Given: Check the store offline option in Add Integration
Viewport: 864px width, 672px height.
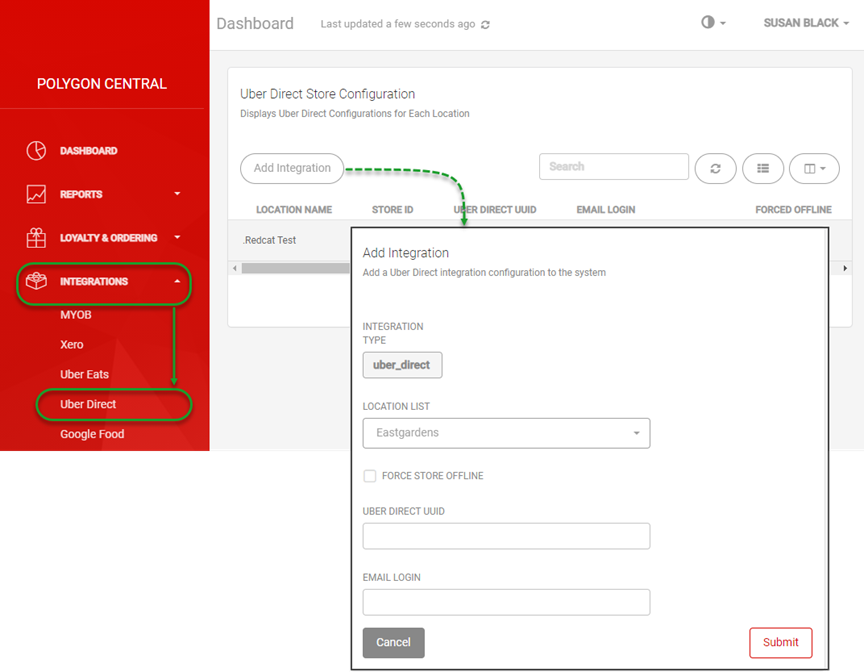Looking at the screenshot, I should [370, 476].
